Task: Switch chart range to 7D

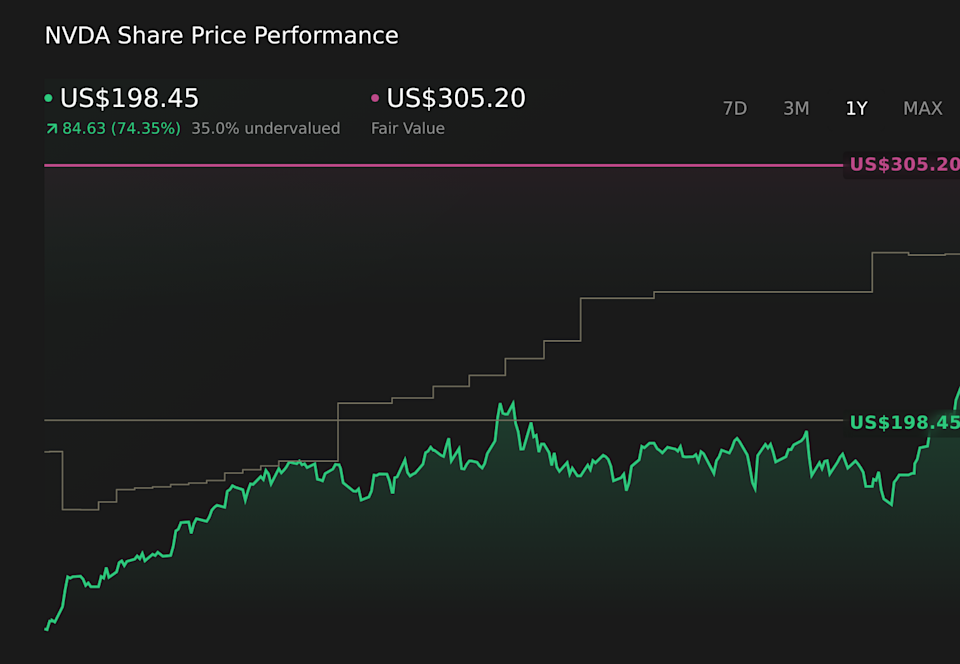Action: pyautogui.click(x=735, y=108)
